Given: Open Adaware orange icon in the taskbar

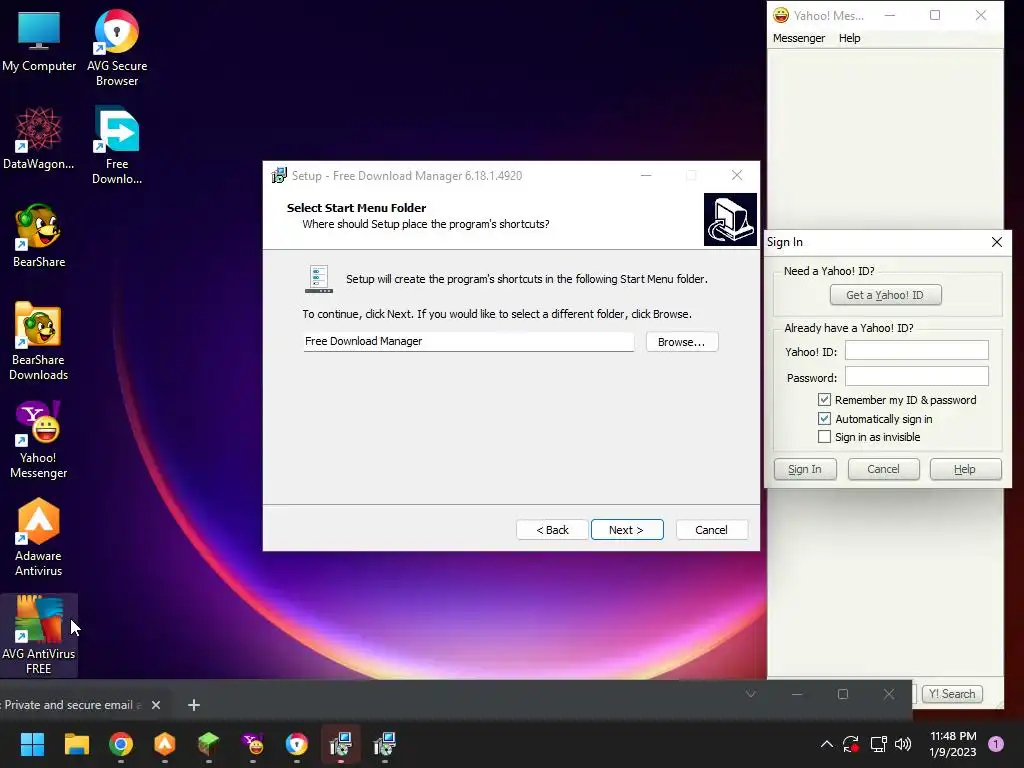Looking at the screenshot, I should tap(165, 744).
